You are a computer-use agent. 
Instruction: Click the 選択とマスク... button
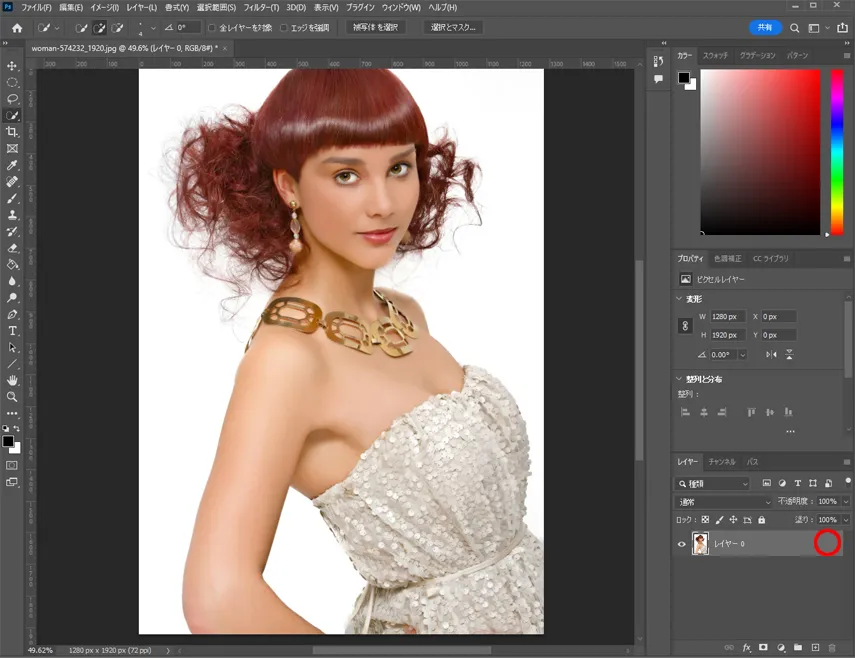pyautogui.click(x=453, y=28)
